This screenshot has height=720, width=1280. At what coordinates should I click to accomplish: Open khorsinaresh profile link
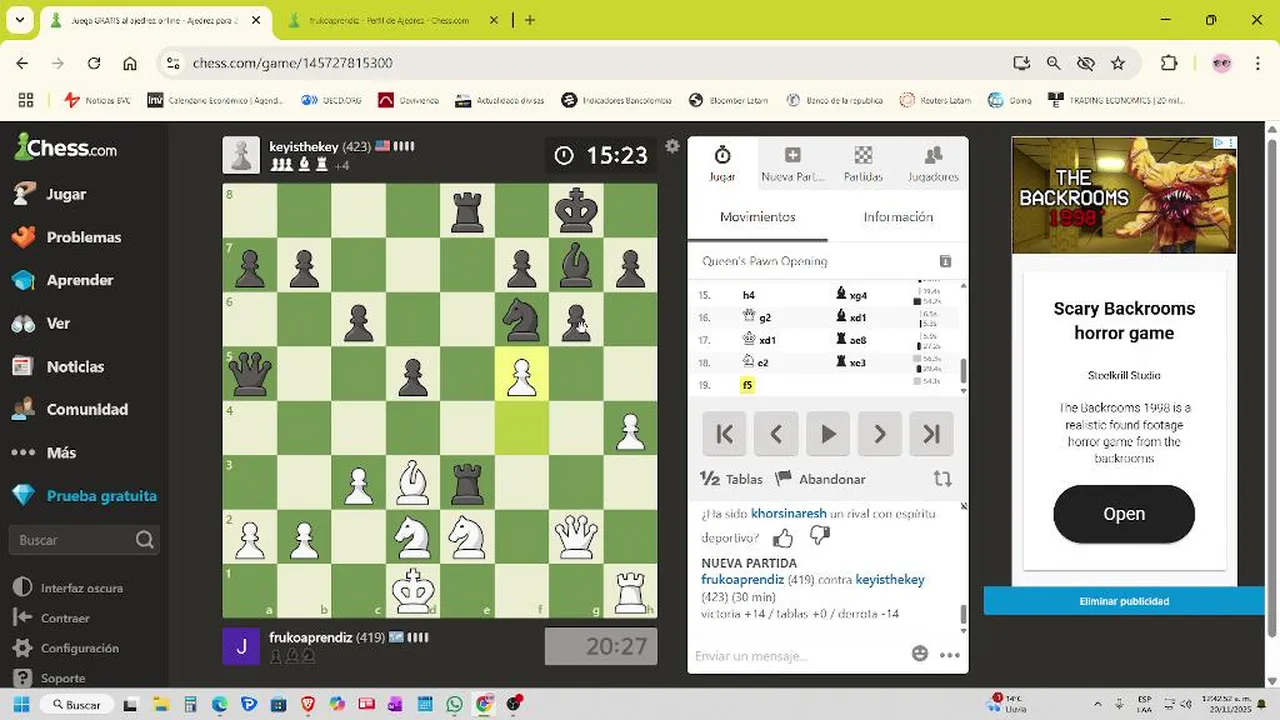789,513
